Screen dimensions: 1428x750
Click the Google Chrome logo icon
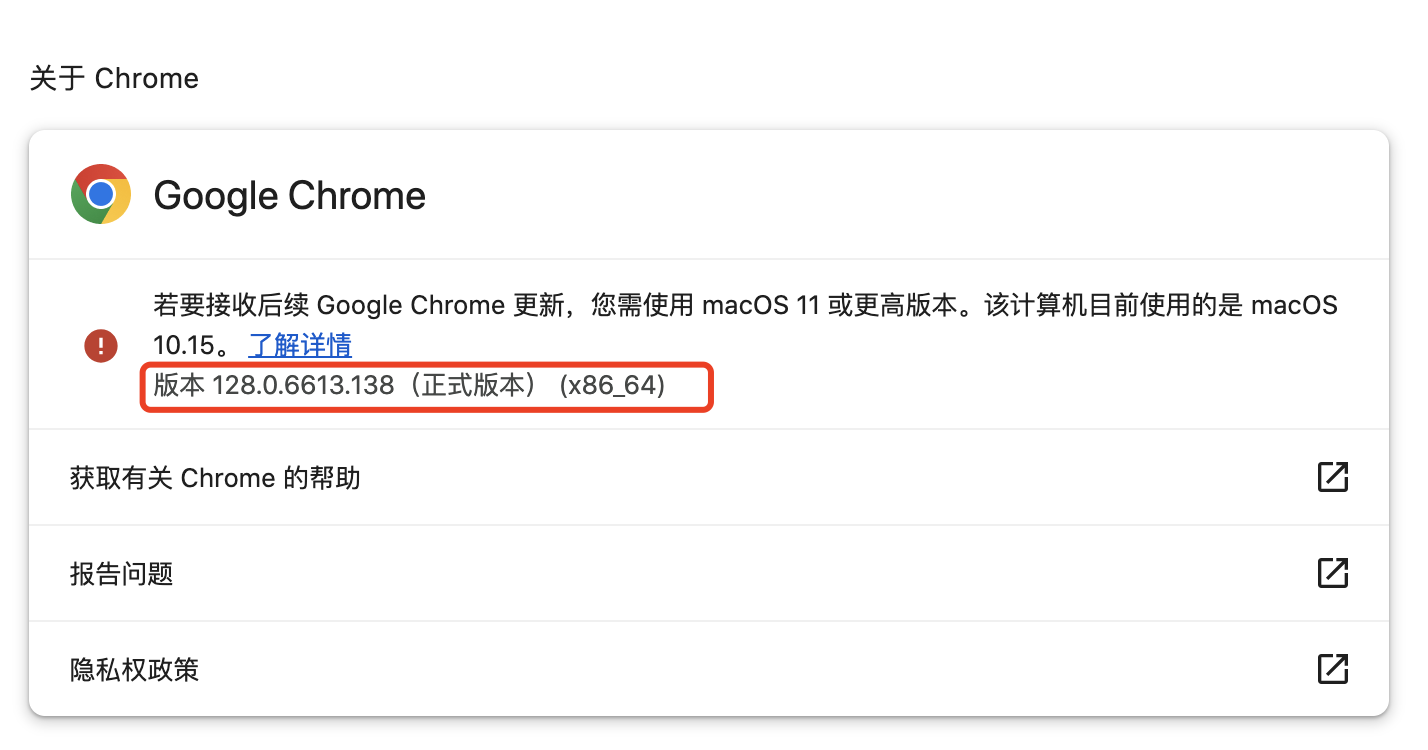pos(101,194)
